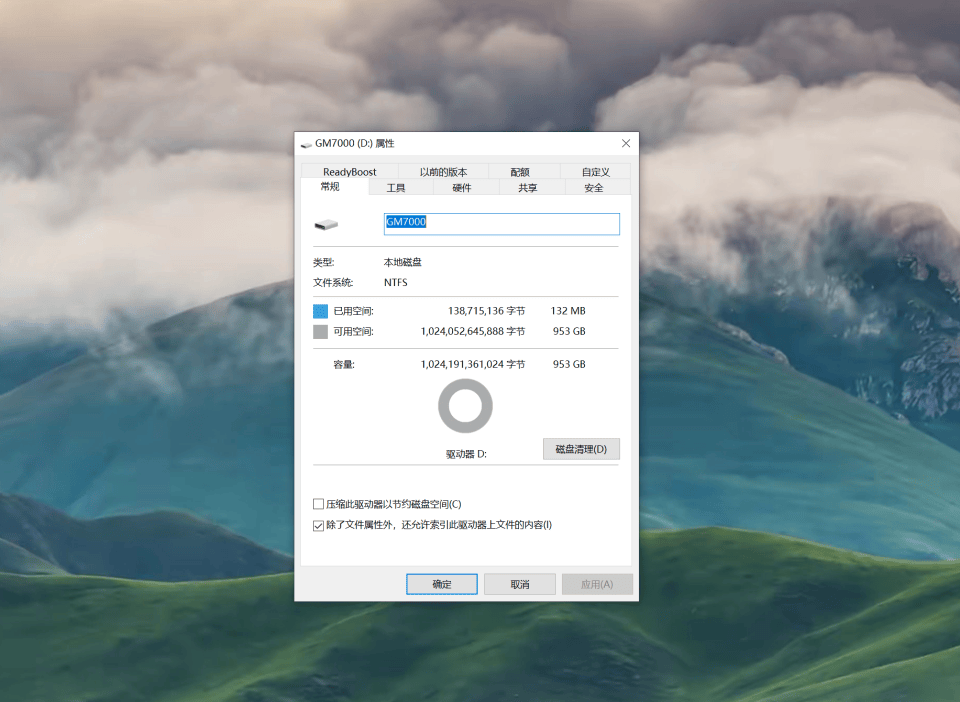Click the 138,715,136 字节 used space value

(x=486, y=311)
